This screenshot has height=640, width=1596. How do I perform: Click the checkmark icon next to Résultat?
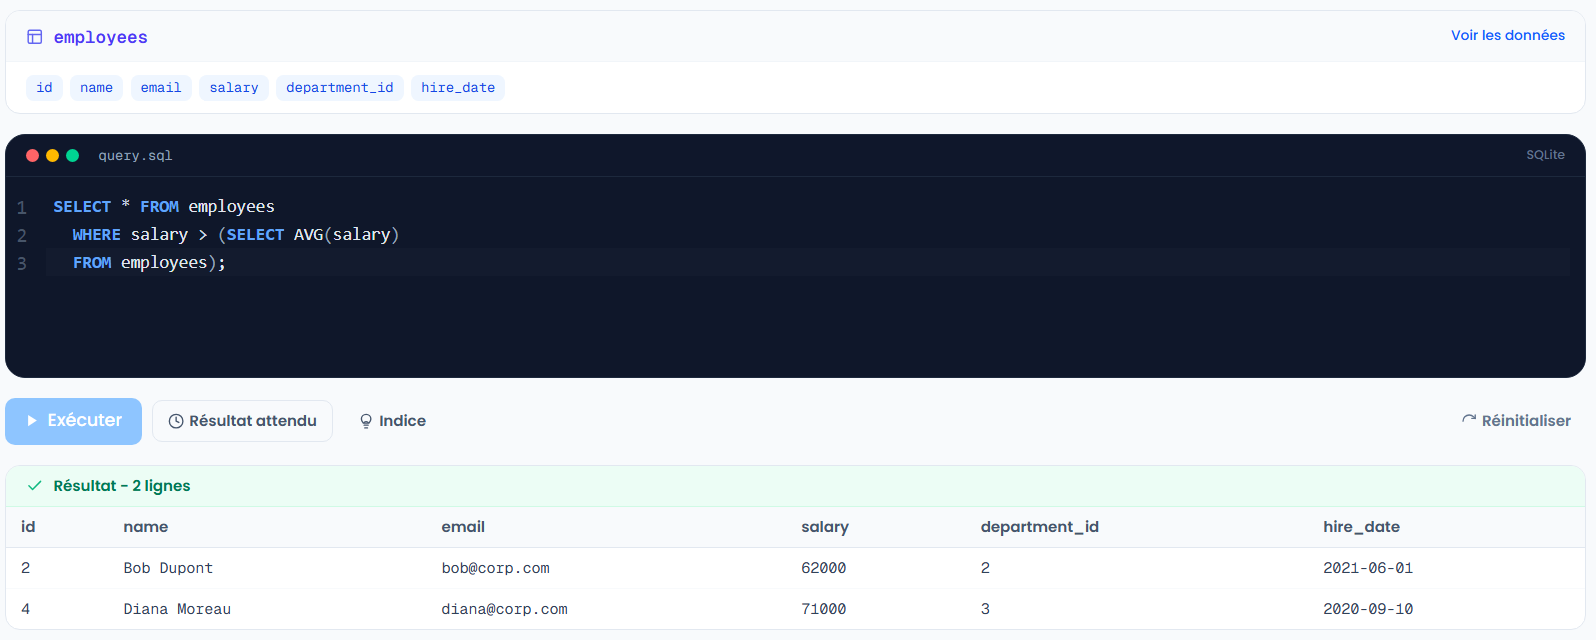(35, 486)
